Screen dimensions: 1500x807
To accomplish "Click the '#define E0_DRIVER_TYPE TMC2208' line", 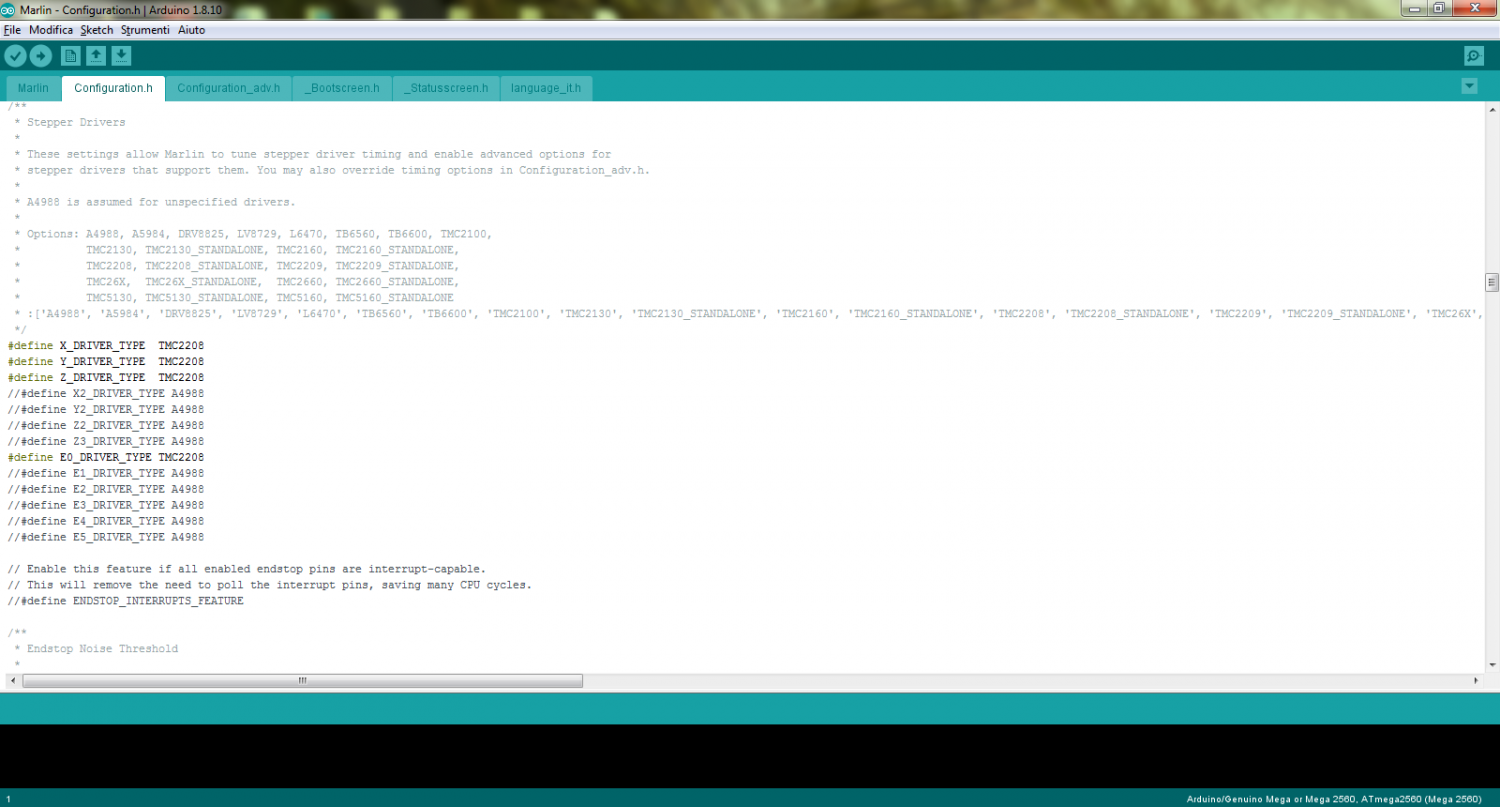I will (106, 457).
